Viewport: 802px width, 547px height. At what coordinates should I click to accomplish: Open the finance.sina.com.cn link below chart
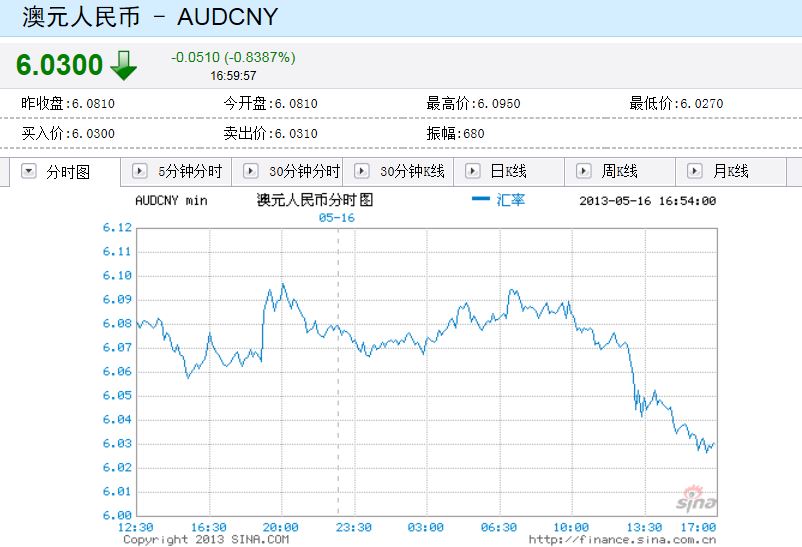[622, 540]
